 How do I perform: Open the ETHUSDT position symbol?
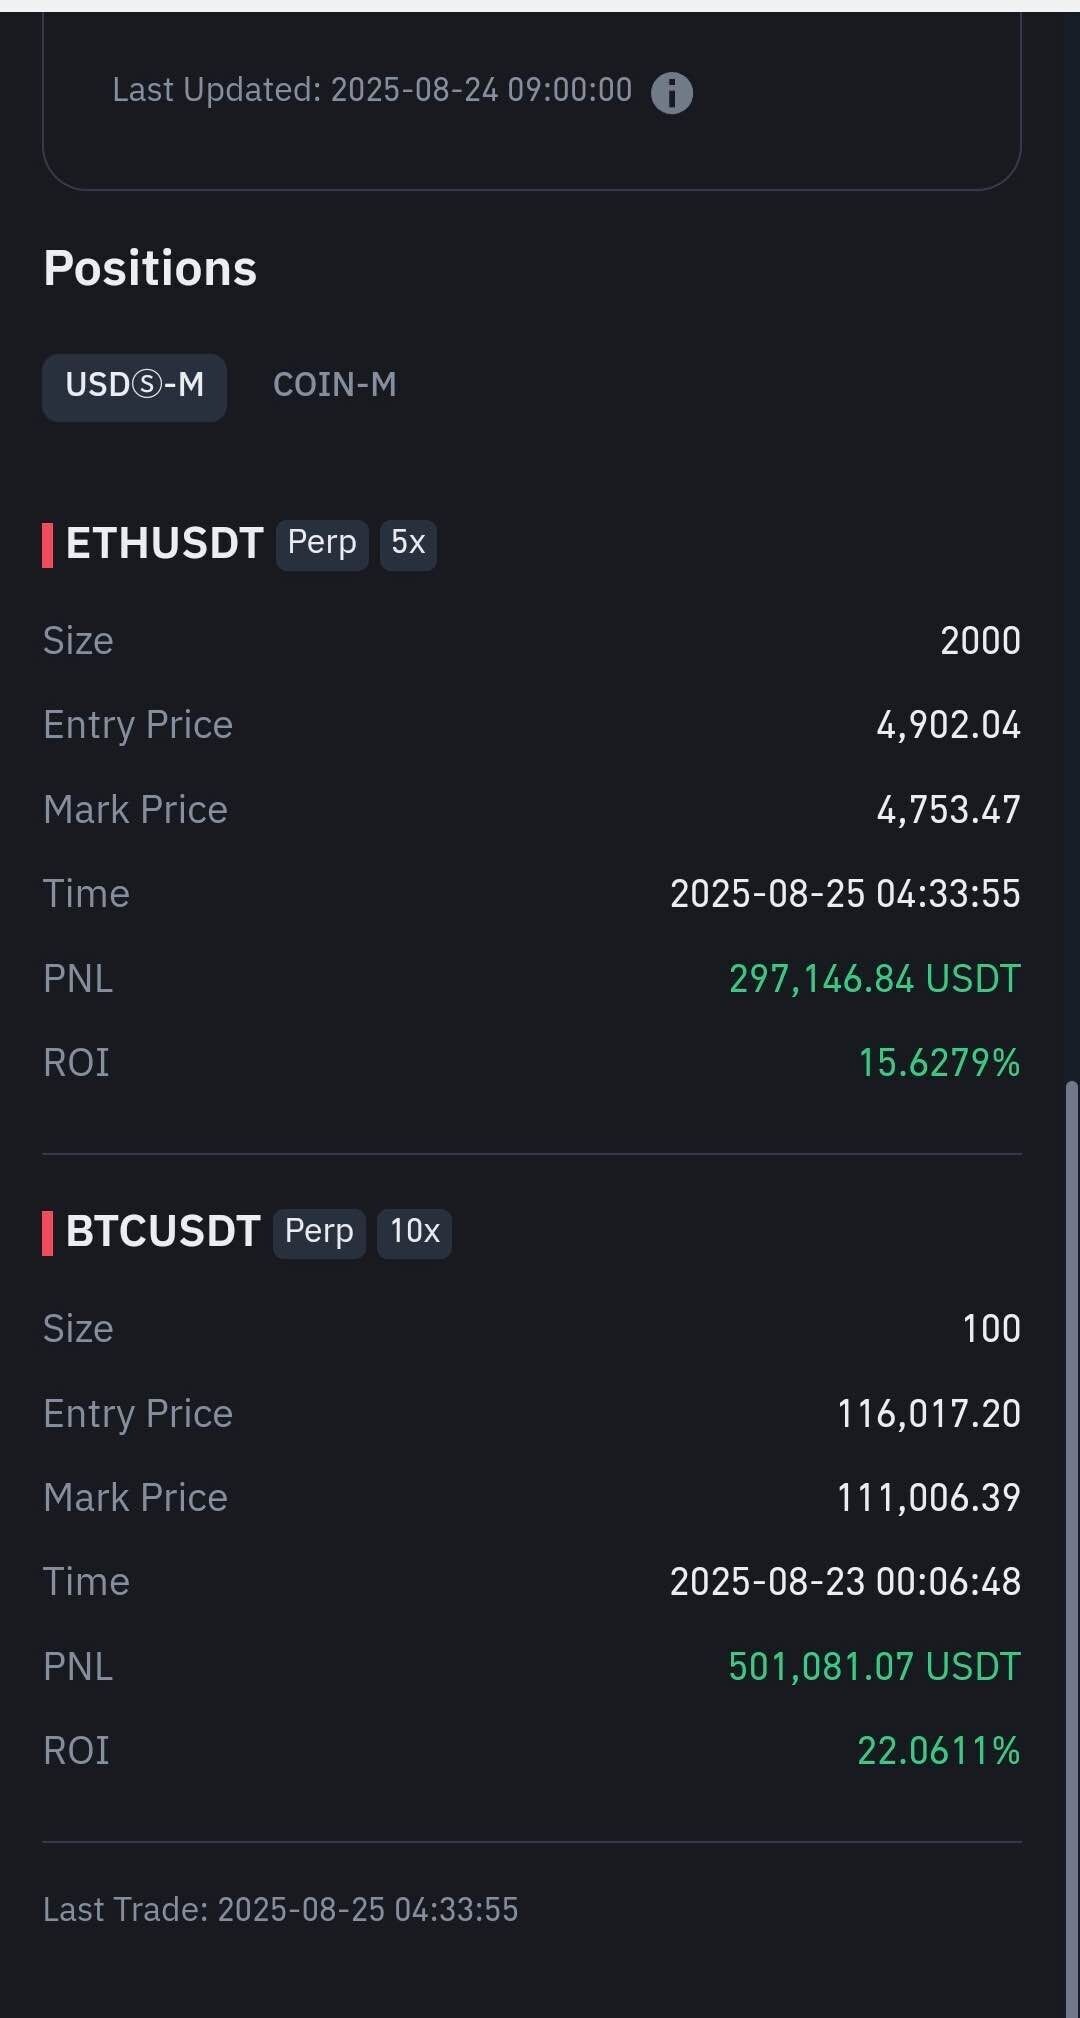click(164, 544)
